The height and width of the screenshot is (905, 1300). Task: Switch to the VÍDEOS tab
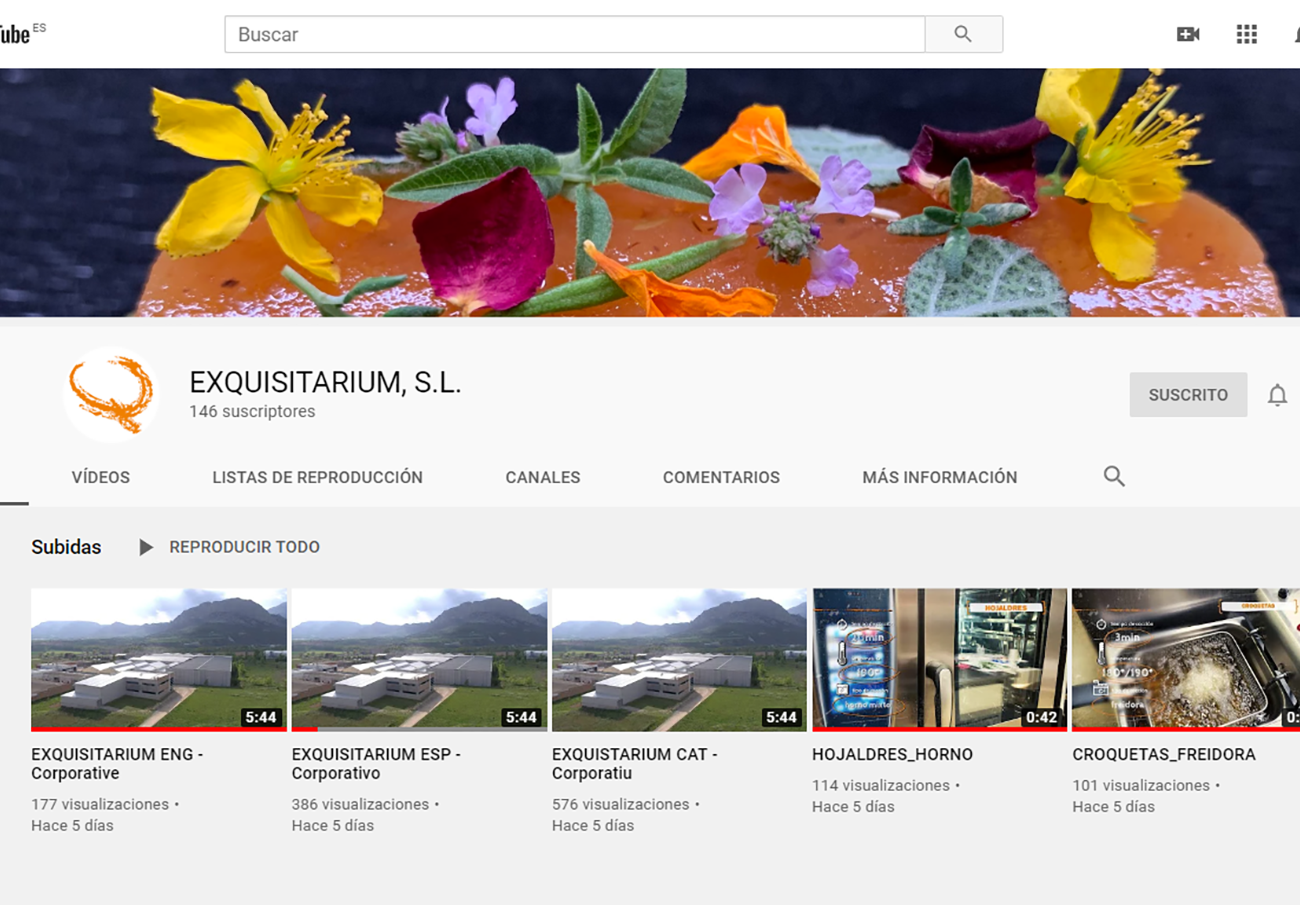click(x=101, y=477)
